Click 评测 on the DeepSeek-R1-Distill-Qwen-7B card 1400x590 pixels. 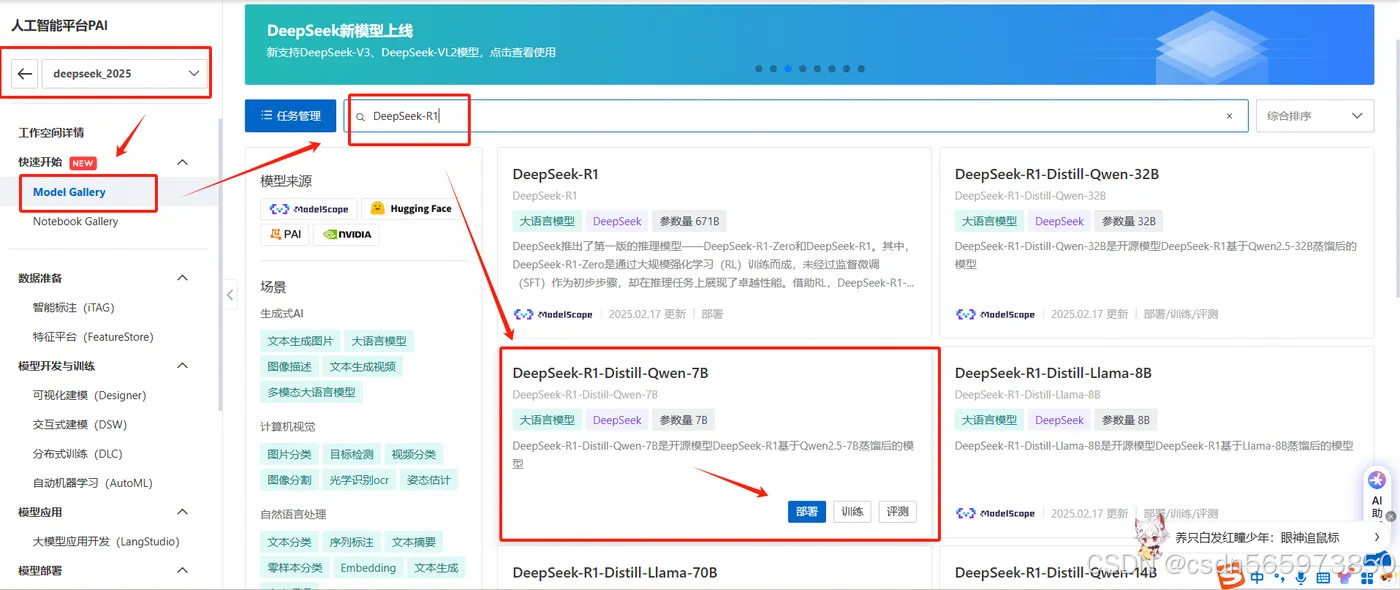(897, 511)
